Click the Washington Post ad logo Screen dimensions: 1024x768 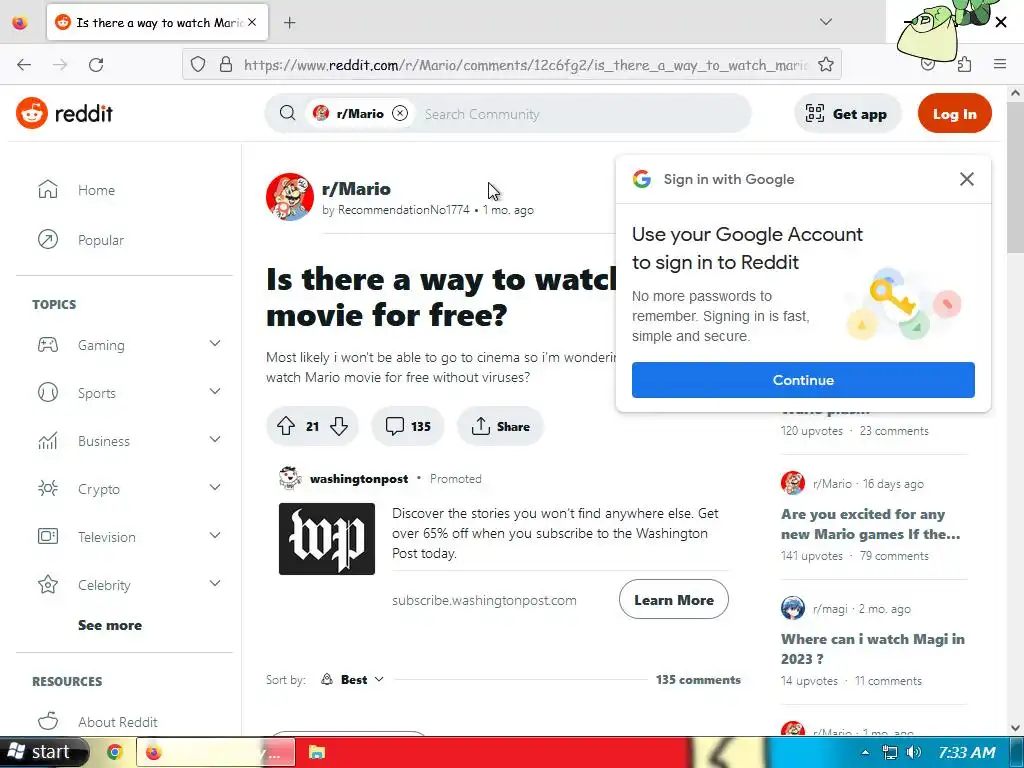click(327, 539)
